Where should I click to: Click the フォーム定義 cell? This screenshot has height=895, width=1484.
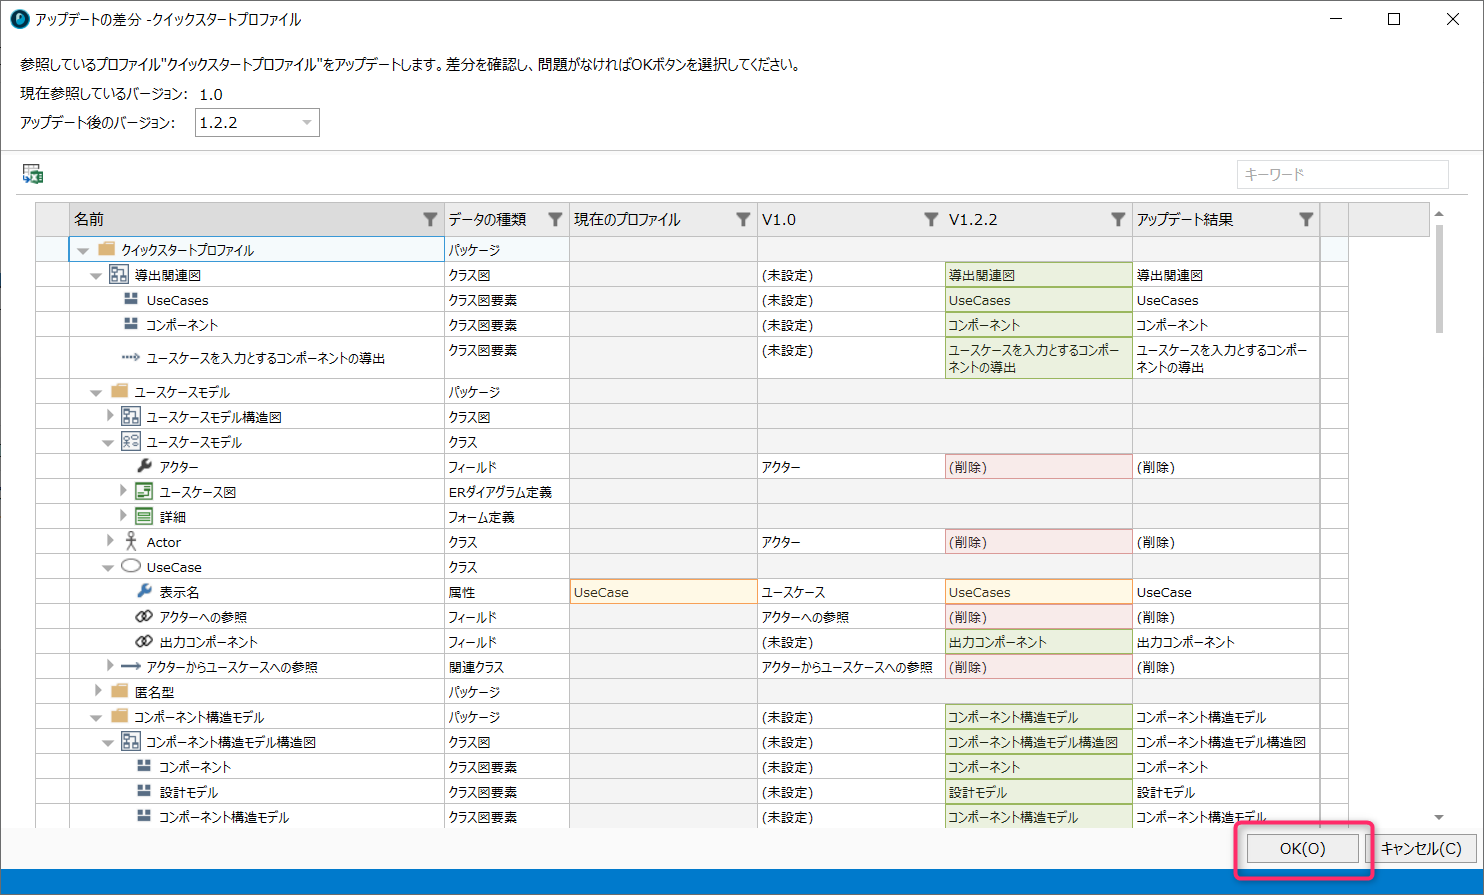tap(507, 516)
